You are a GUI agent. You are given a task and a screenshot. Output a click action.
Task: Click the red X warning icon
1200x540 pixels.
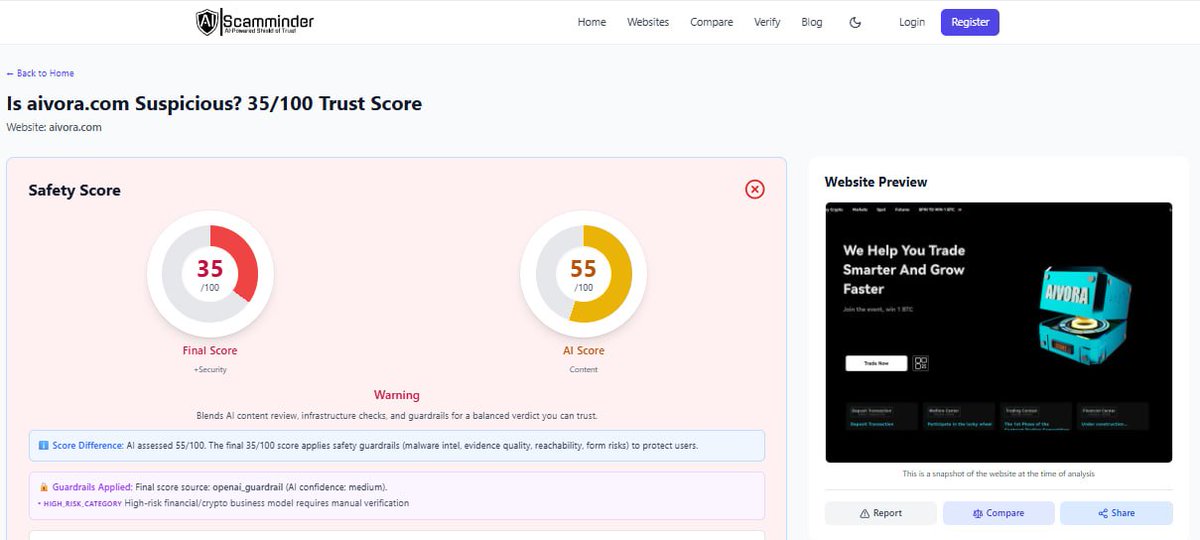pyautogui.click(x=755, y=189)
